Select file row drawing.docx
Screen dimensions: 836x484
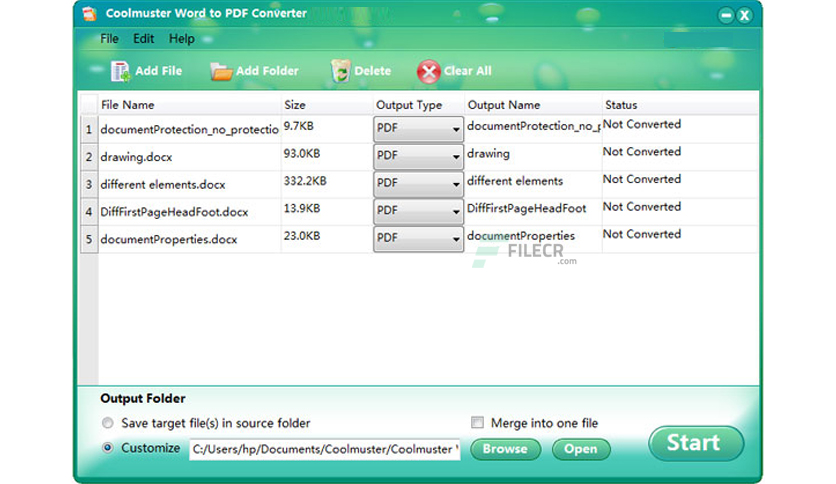[x=136, y=157]
